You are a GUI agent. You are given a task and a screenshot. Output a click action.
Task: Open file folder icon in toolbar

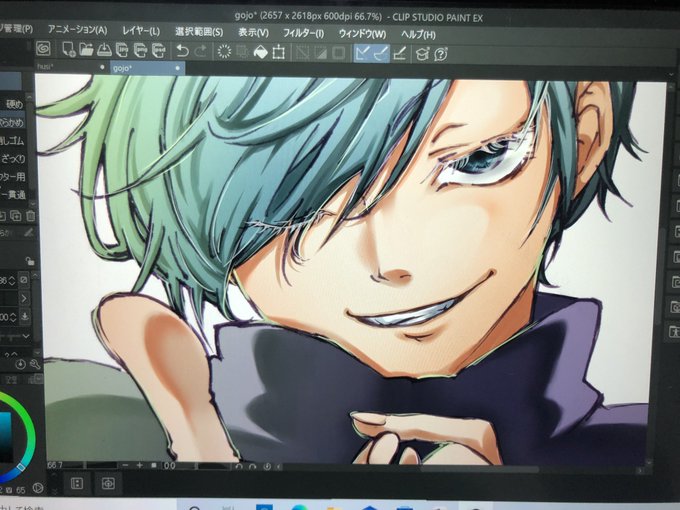[x=86, y=49]
